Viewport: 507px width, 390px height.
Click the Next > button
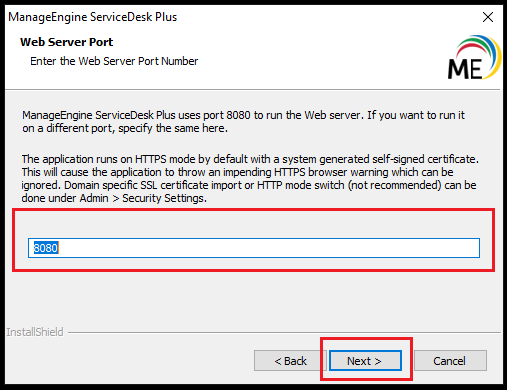point(365,361)
